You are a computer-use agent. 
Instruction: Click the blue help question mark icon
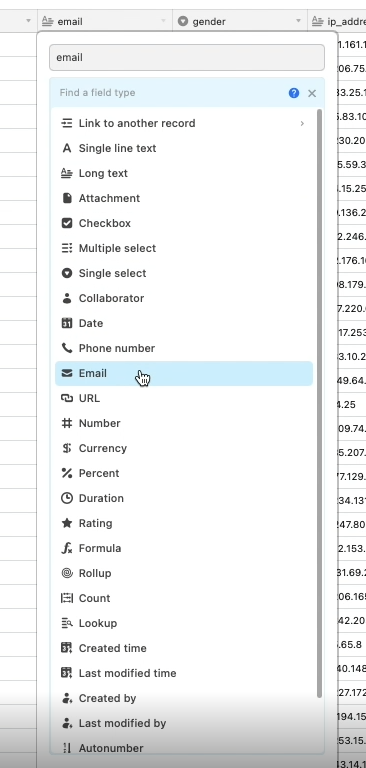click(294, 93)
